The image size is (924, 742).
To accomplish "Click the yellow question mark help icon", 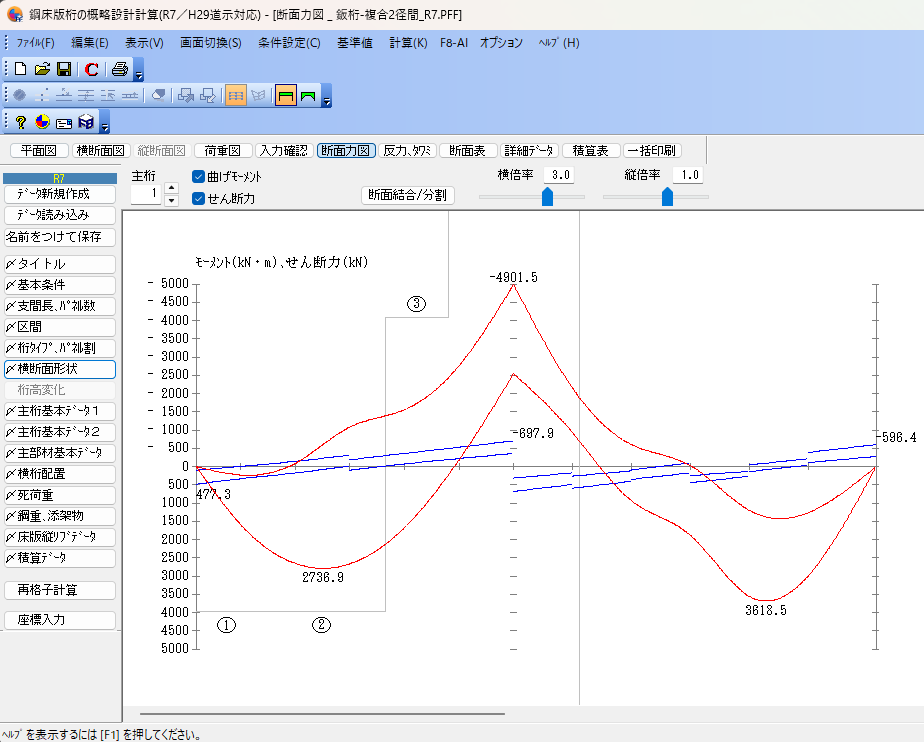I will tap(21, 122).
